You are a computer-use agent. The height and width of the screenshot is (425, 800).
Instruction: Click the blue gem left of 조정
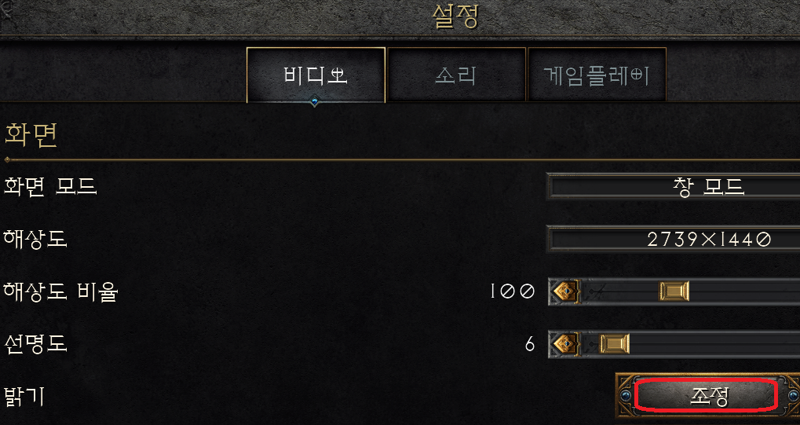click(627, 395)
